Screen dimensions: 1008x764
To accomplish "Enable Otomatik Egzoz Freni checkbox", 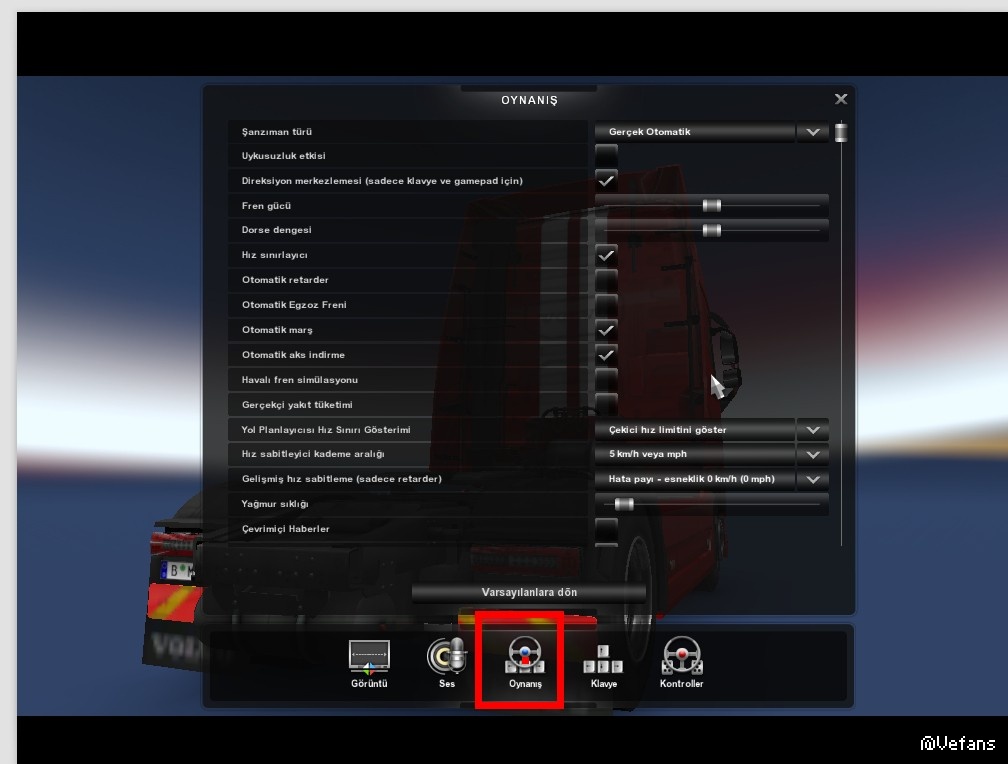I will tap(606, 305).
